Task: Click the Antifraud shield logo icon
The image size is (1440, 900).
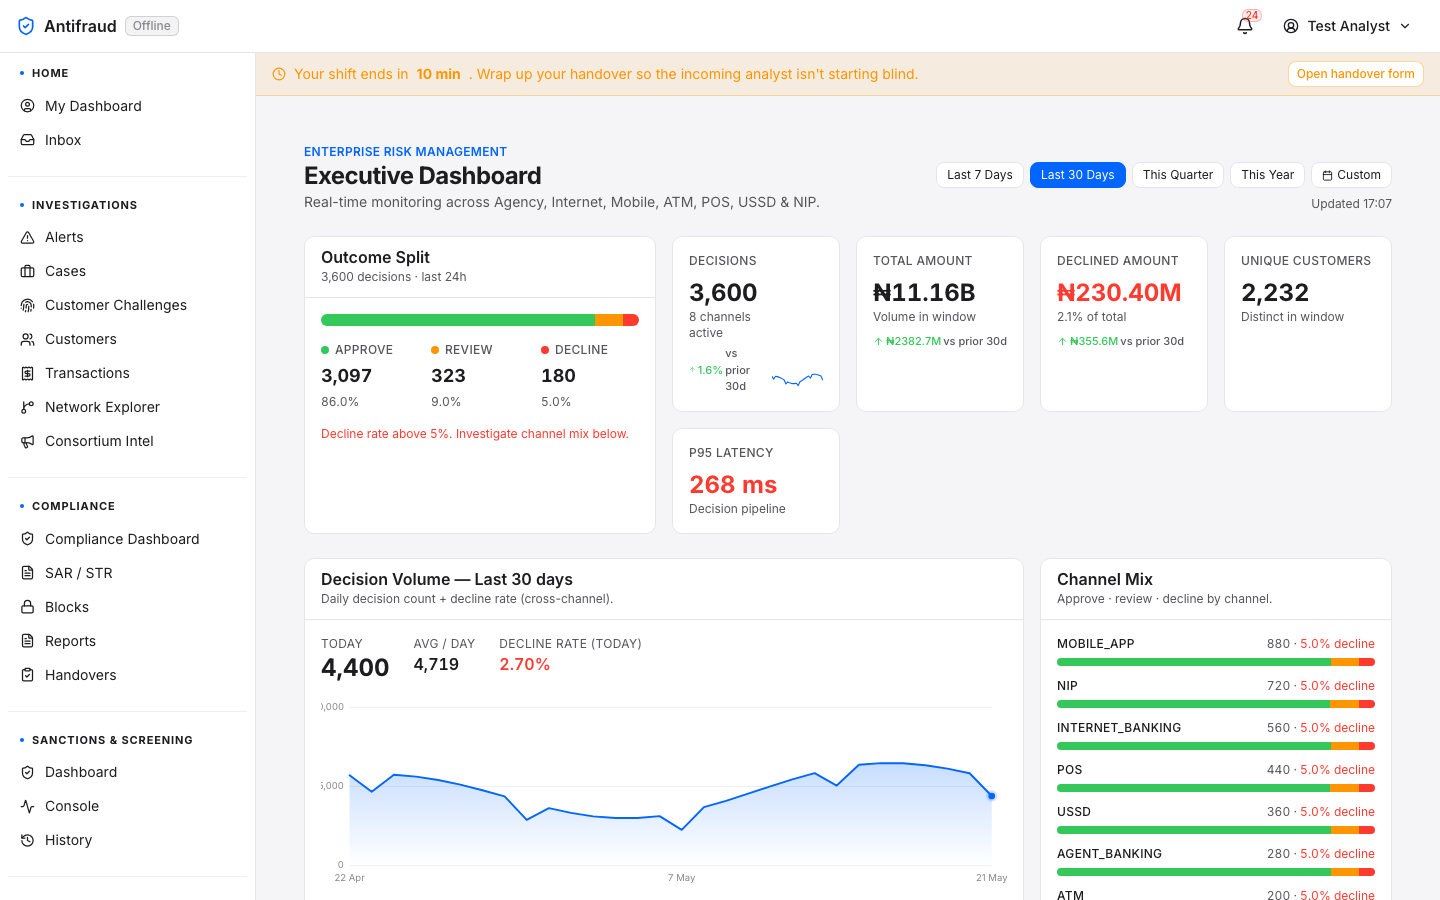Action: point(27,26)
